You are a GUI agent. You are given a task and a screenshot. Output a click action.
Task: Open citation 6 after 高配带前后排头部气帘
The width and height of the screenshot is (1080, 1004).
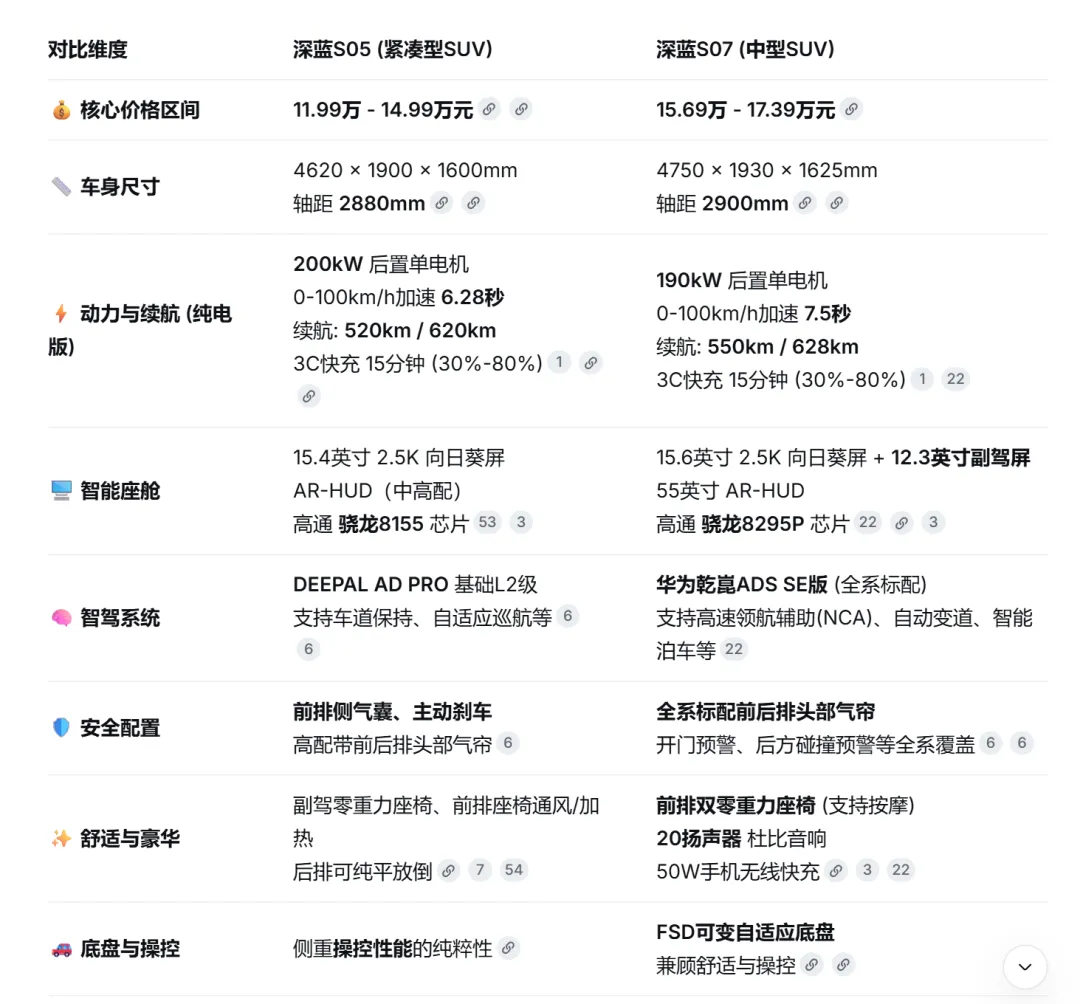click(x=508, y=742)
